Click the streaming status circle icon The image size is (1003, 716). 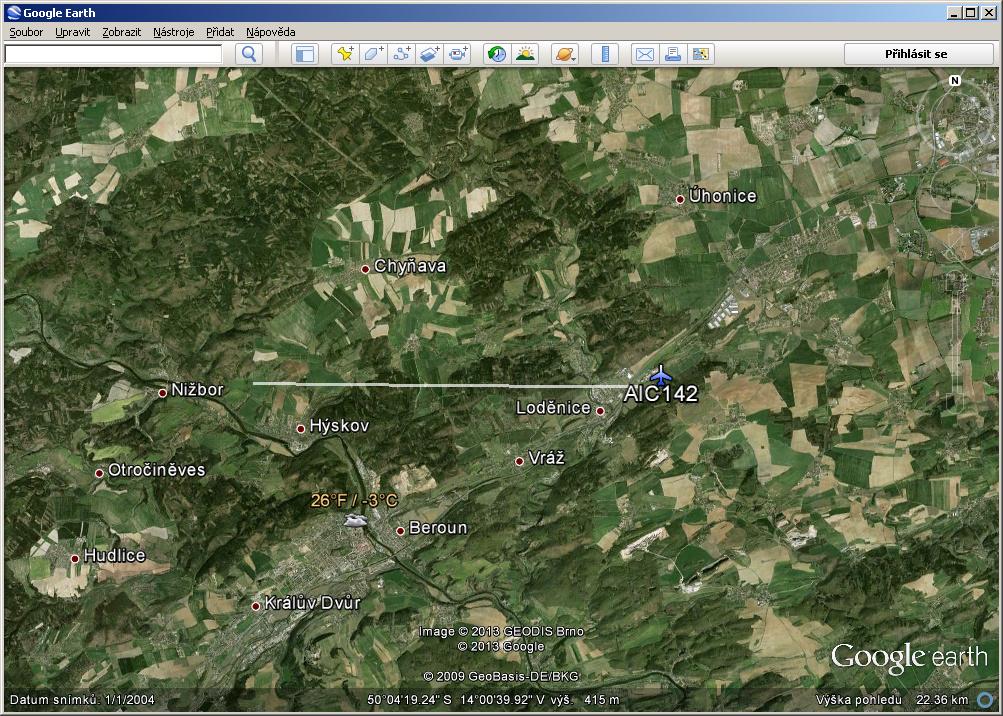click(x=985, y=700)
